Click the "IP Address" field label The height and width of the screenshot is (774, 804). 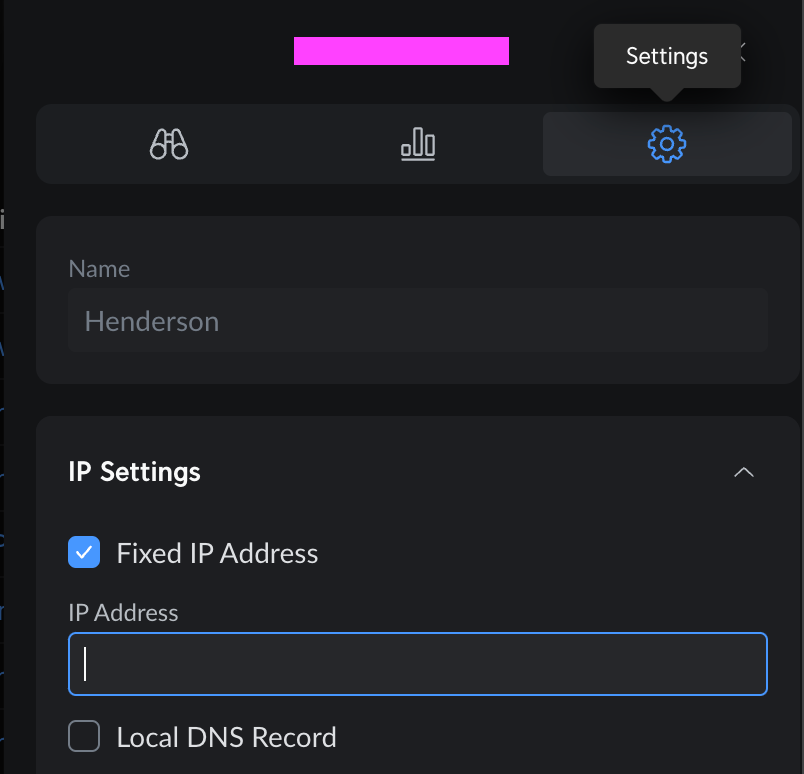point(123,613)
